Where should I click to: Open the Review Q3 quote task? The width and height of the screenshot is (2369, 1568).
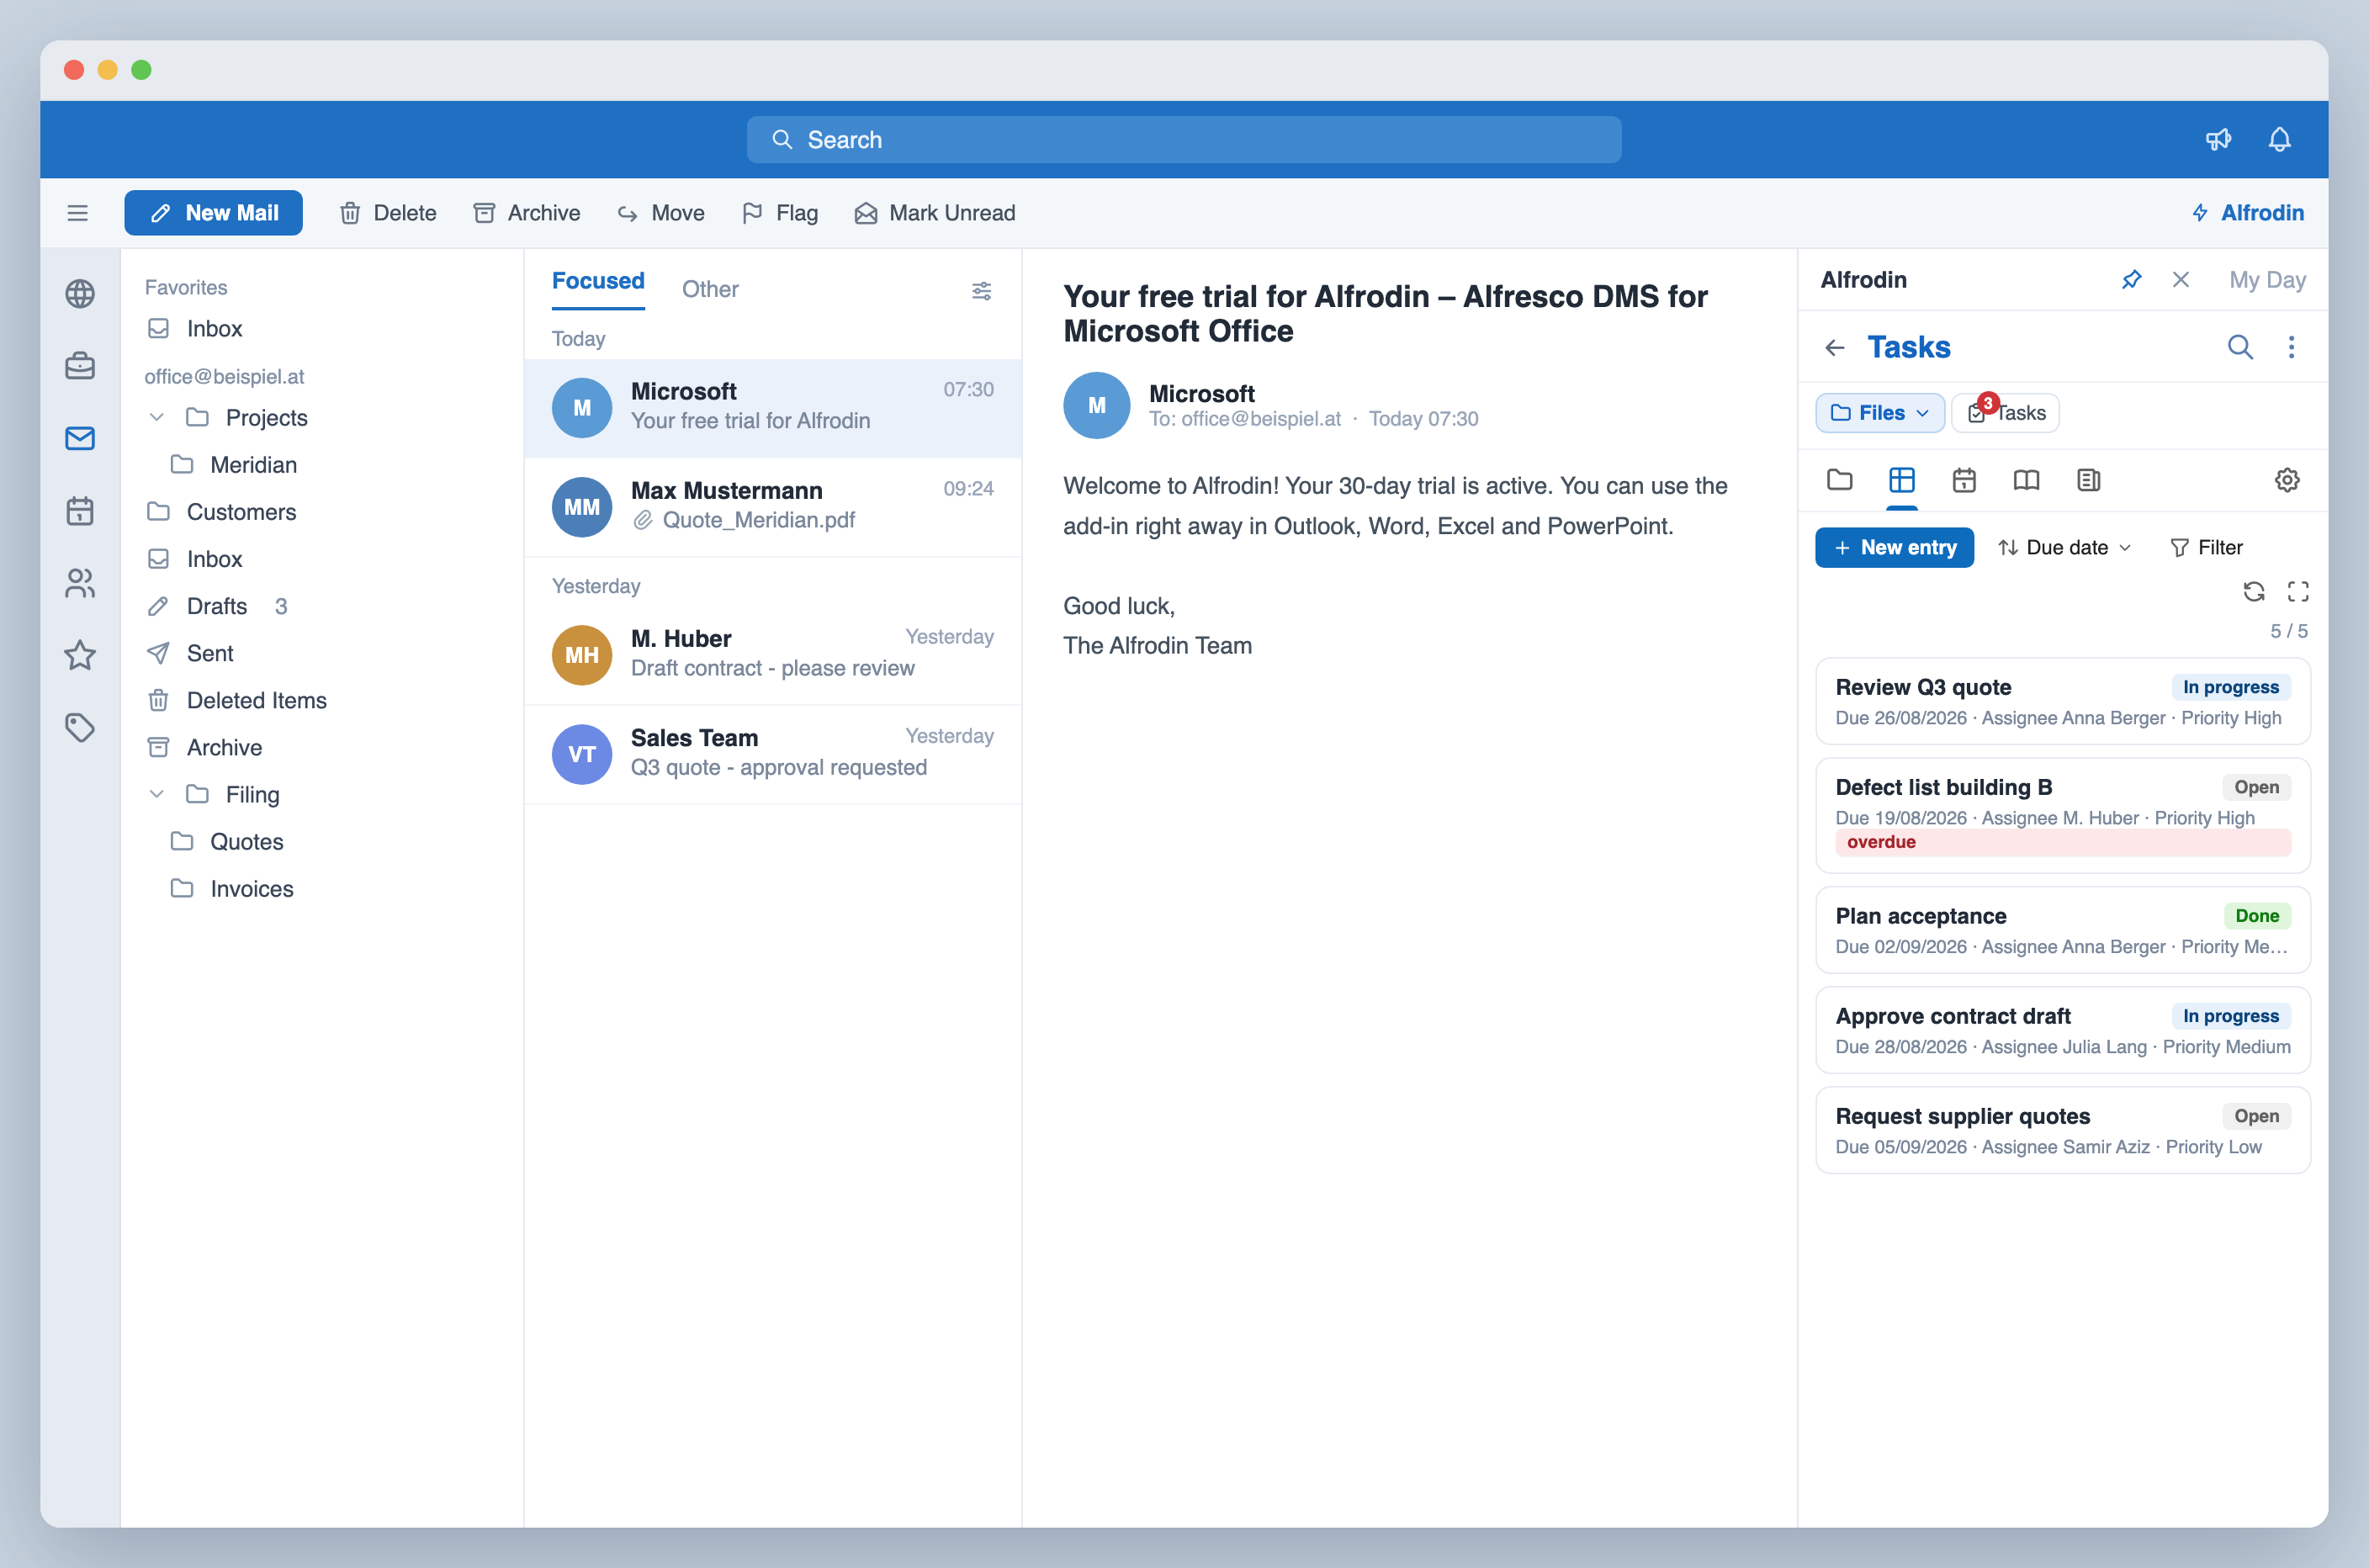pyautogui.click(x=2063, y=702)
